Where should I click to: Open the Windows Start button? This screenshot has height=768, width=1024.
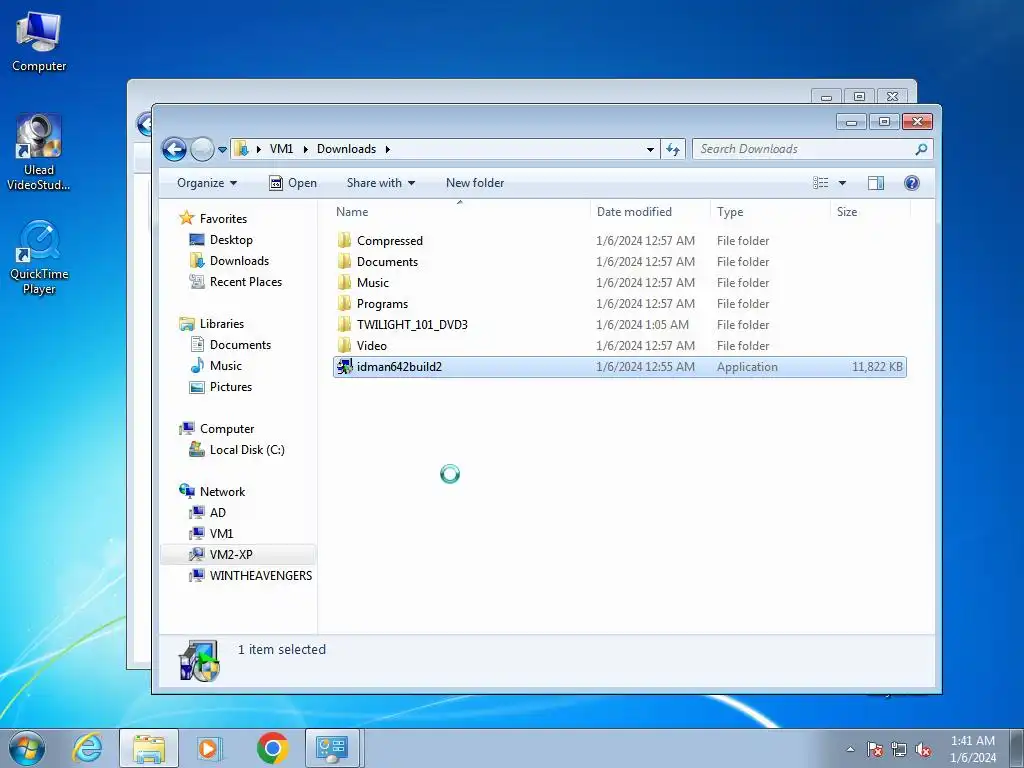27,748
